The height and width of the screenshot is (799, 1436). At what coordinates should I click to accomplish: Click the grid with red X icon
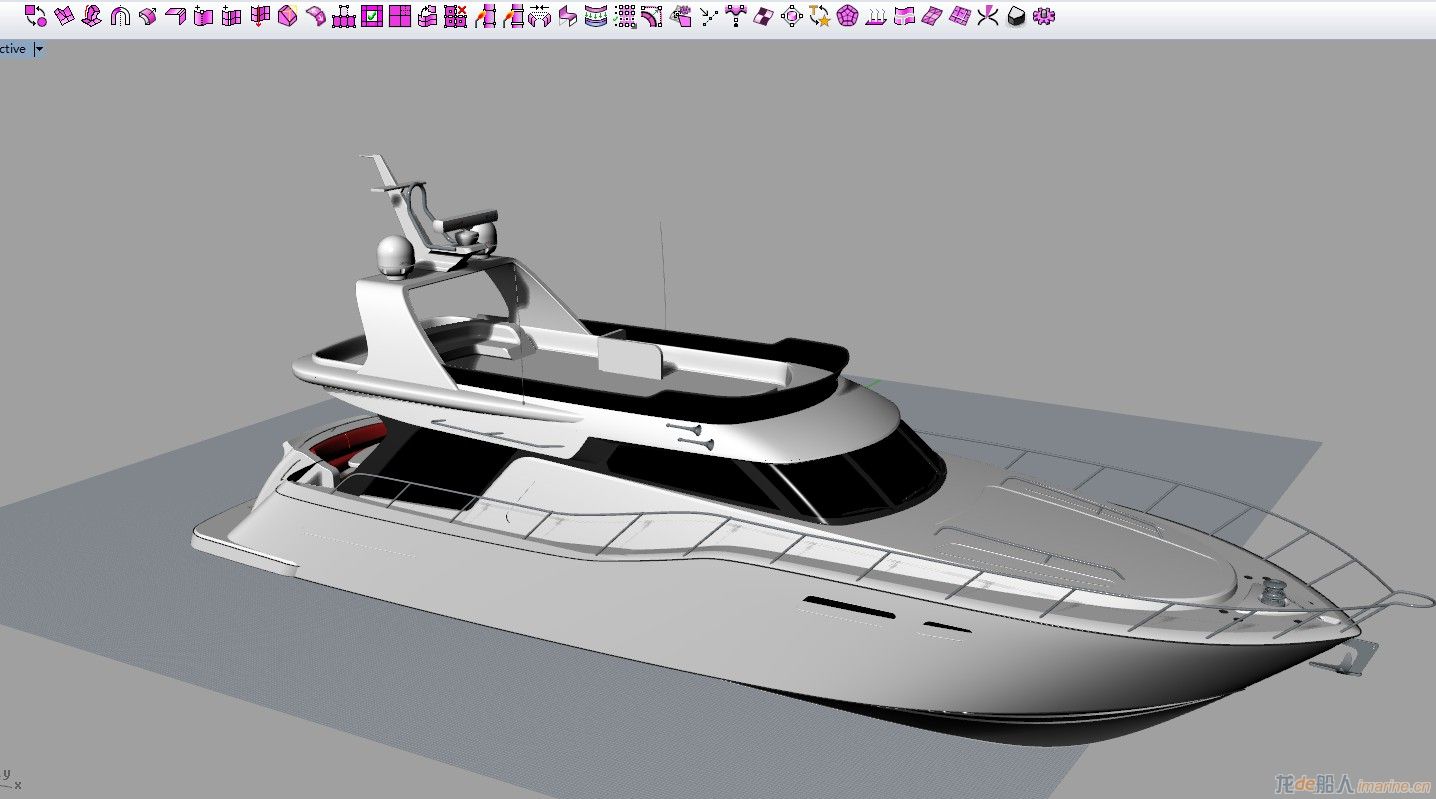(x=456, y=16)
